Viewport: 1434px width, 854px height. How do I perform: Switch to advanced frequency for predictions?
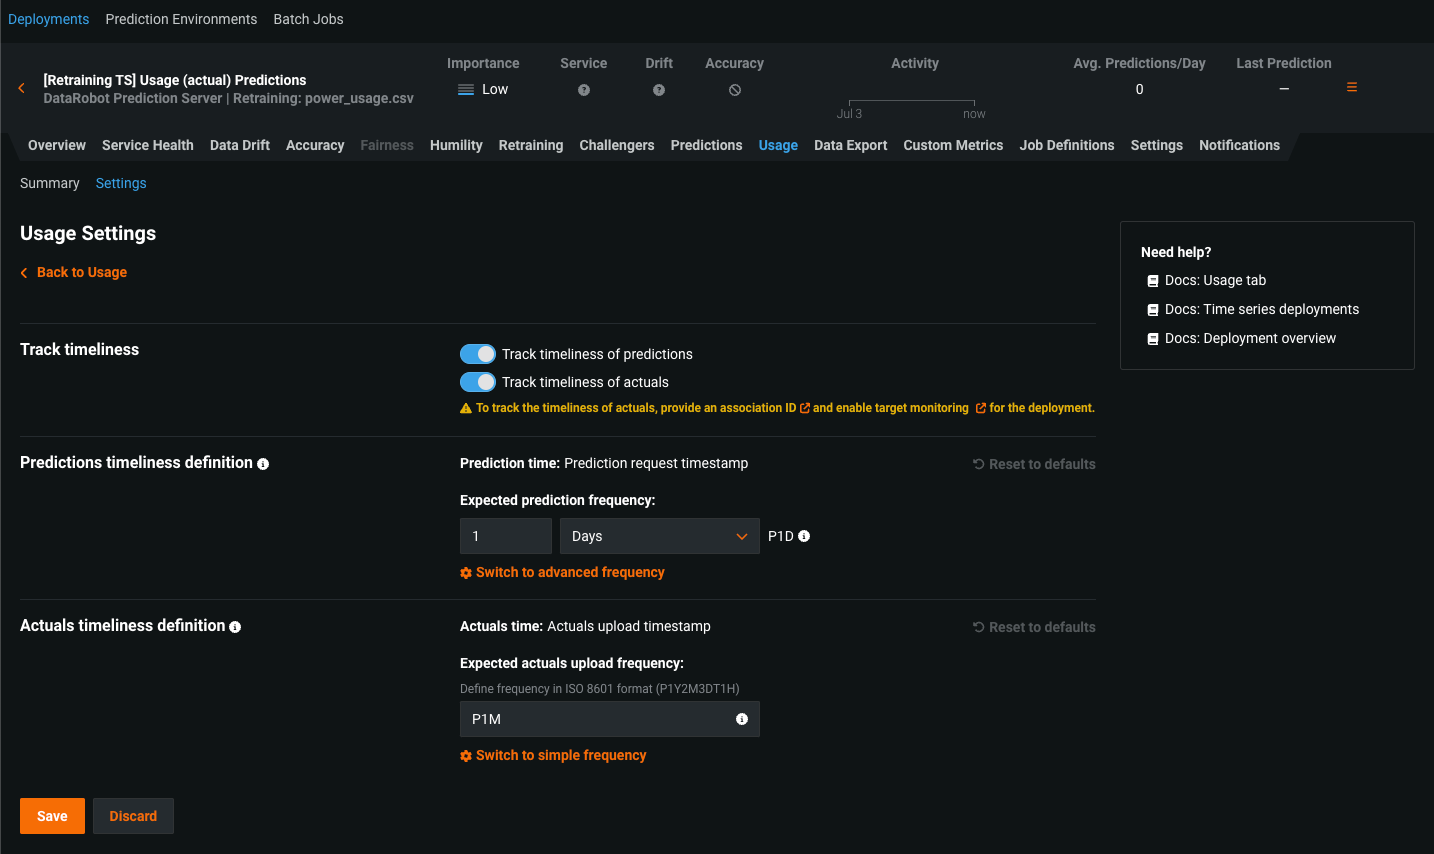click(569, 572)
